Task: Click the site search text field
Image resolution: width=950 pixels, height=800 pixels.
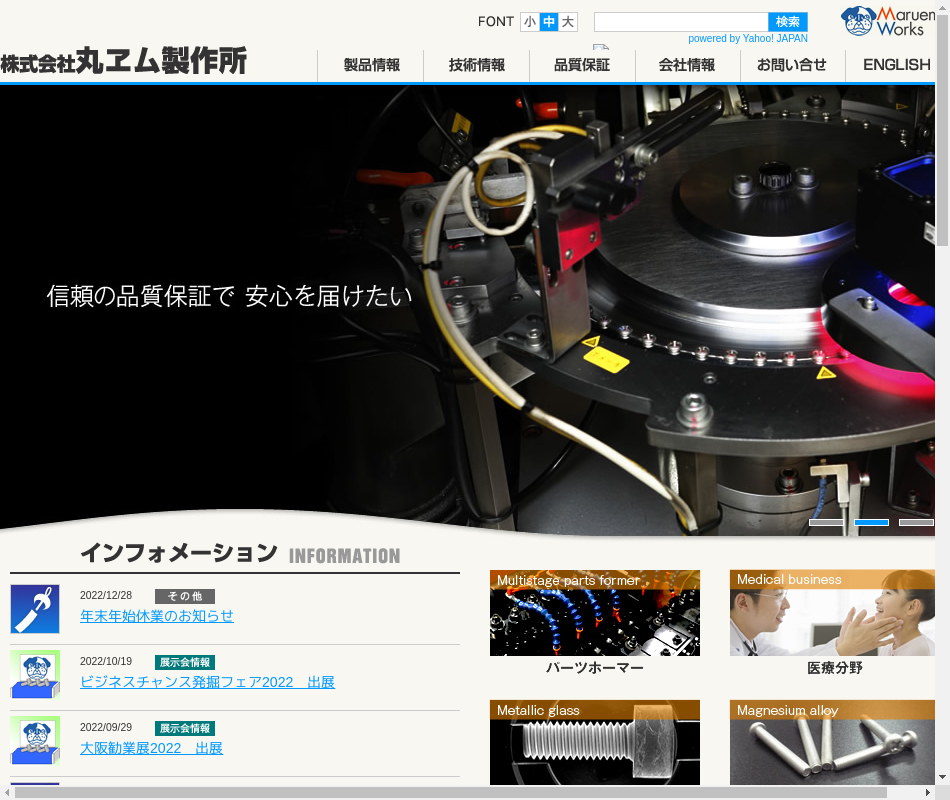Action: pos(680,22)
